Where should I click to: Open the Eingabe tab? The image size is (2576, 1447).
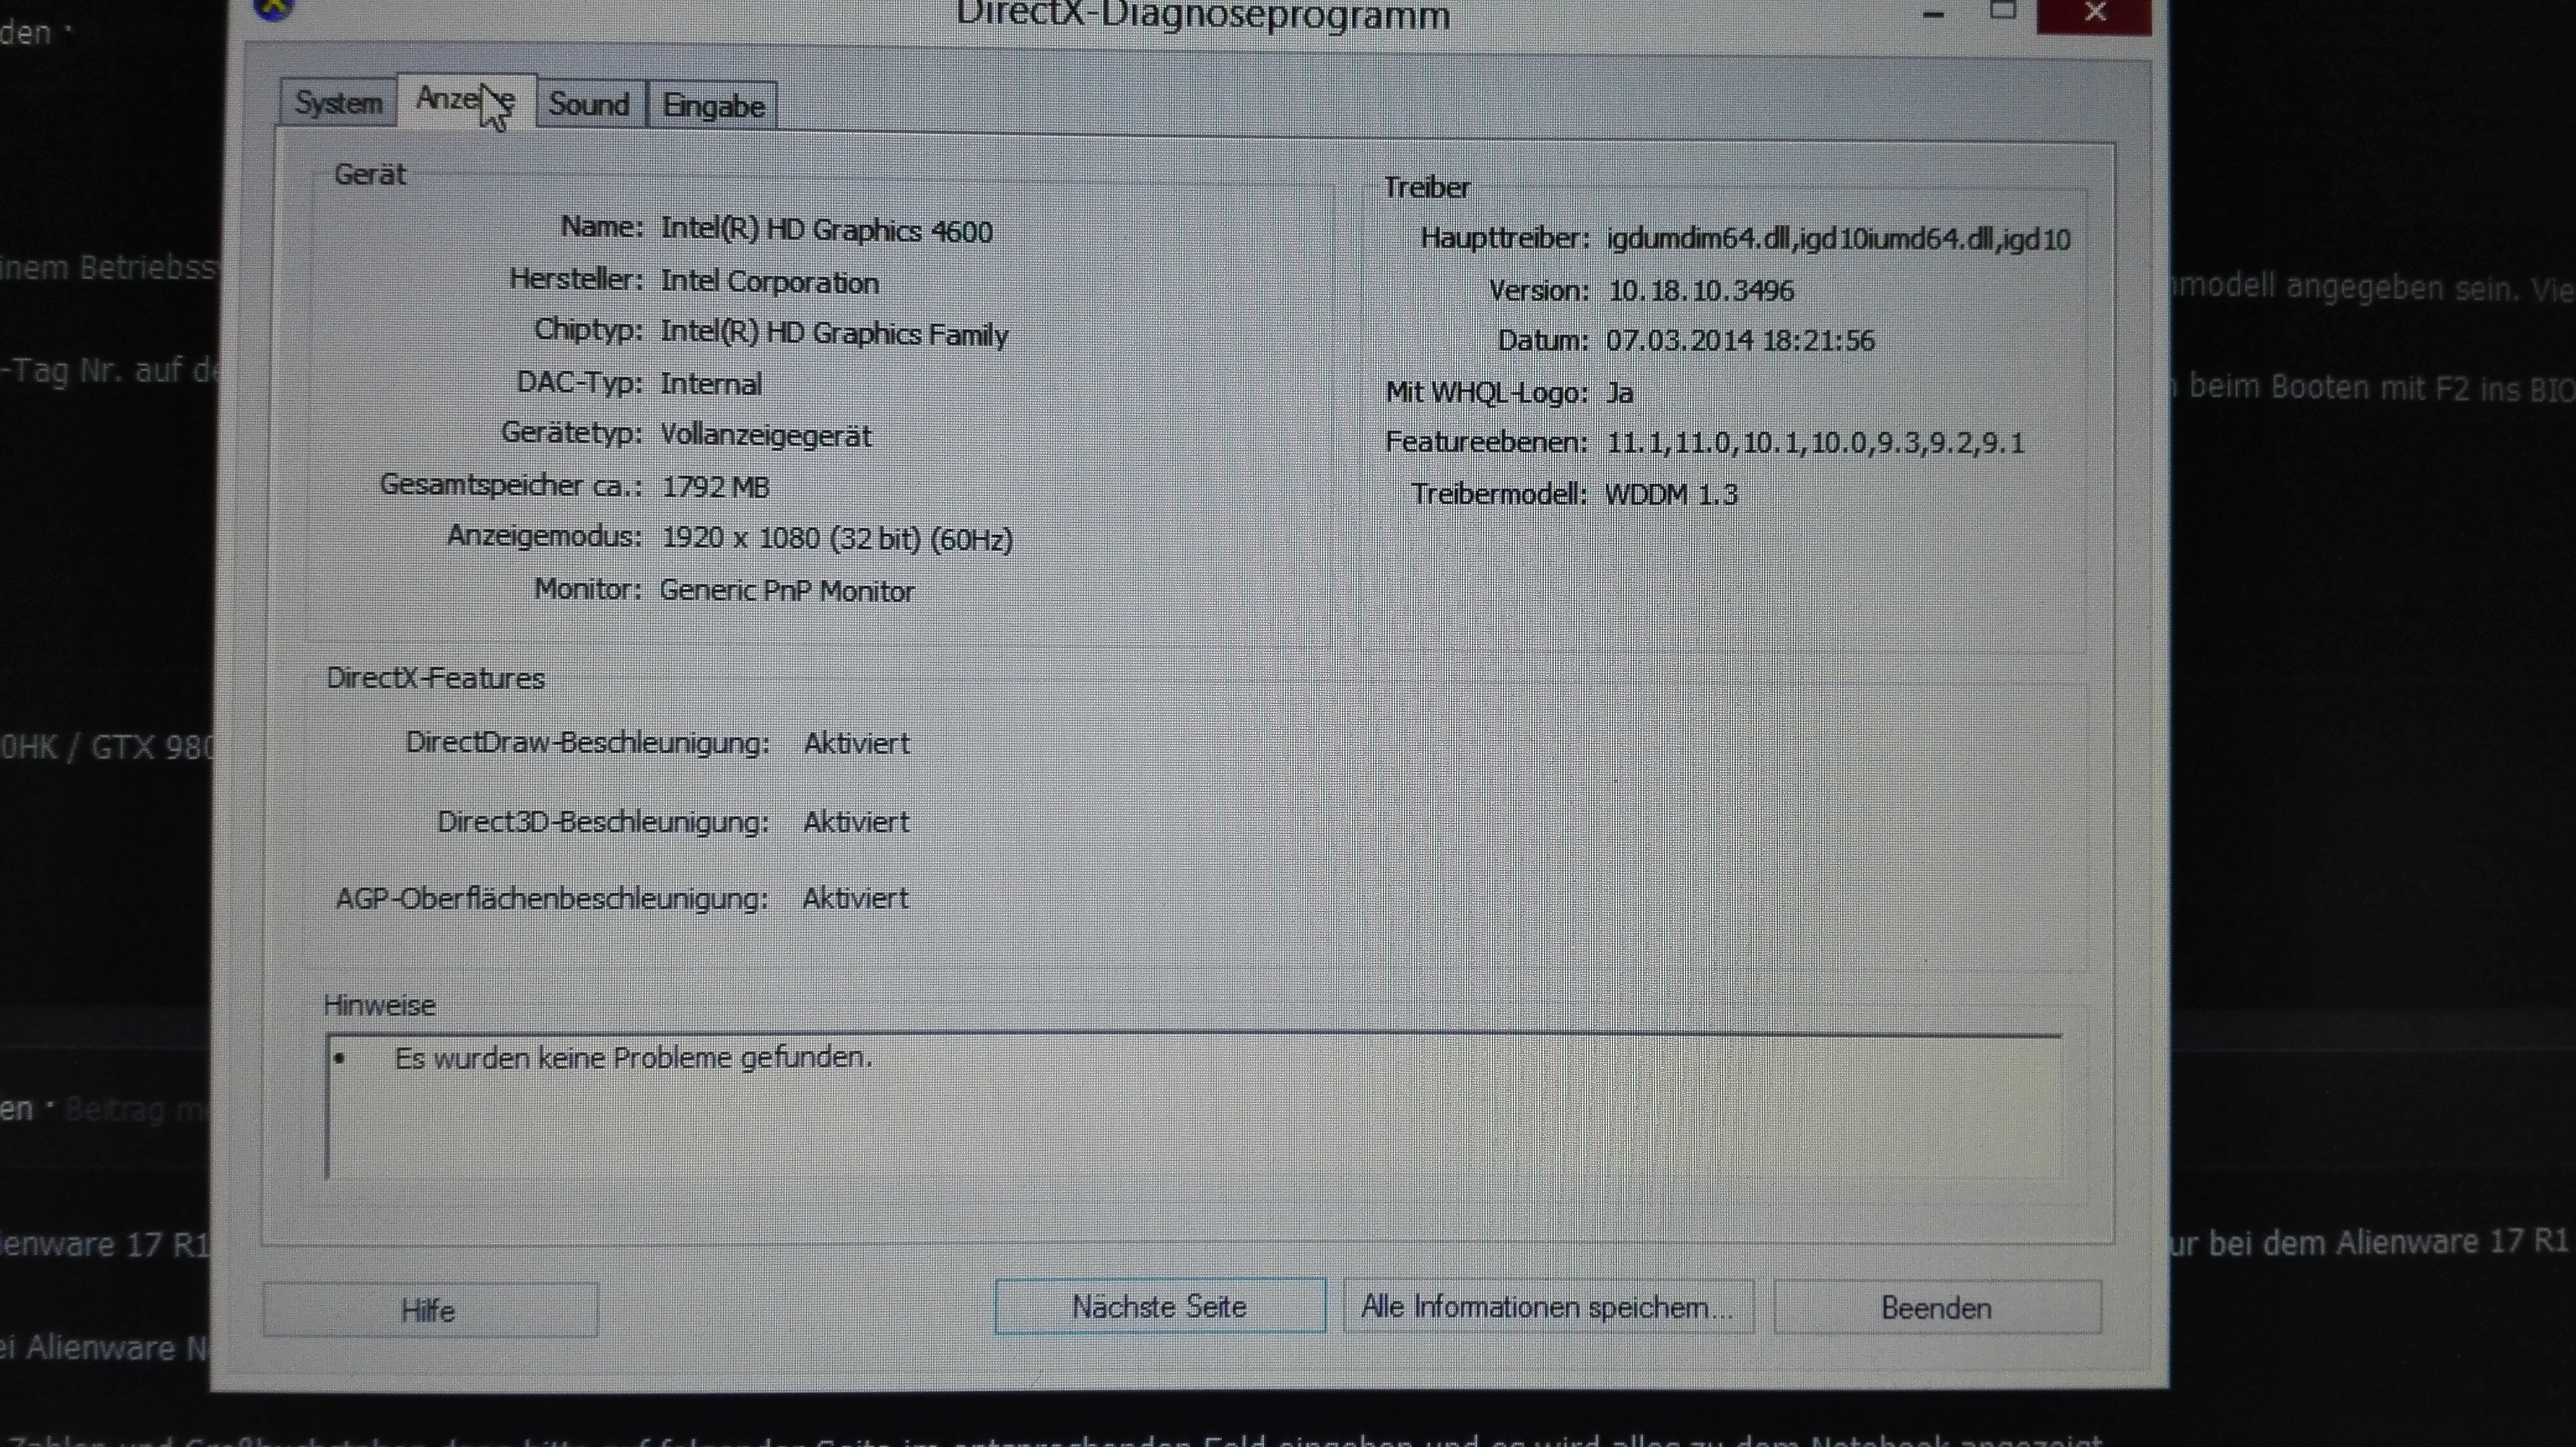713,106
